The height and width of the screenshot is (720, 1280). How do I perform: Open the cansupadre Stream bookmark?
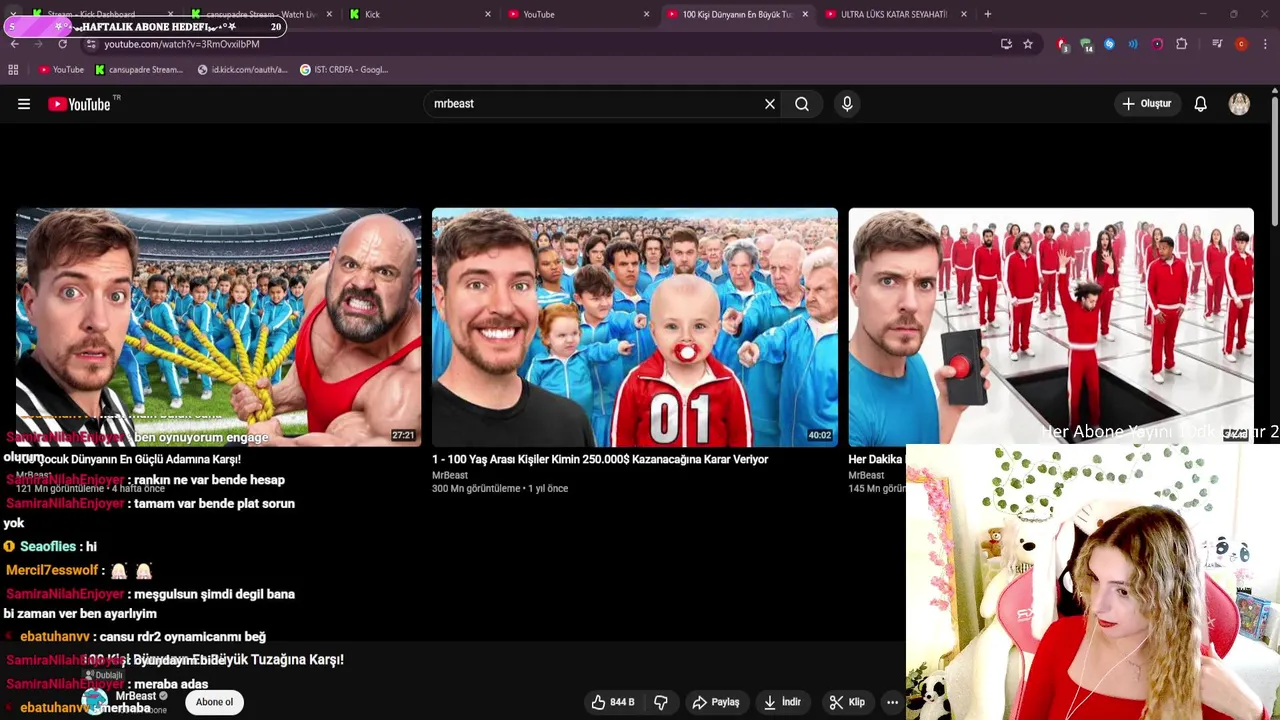(x=139, y=70)
